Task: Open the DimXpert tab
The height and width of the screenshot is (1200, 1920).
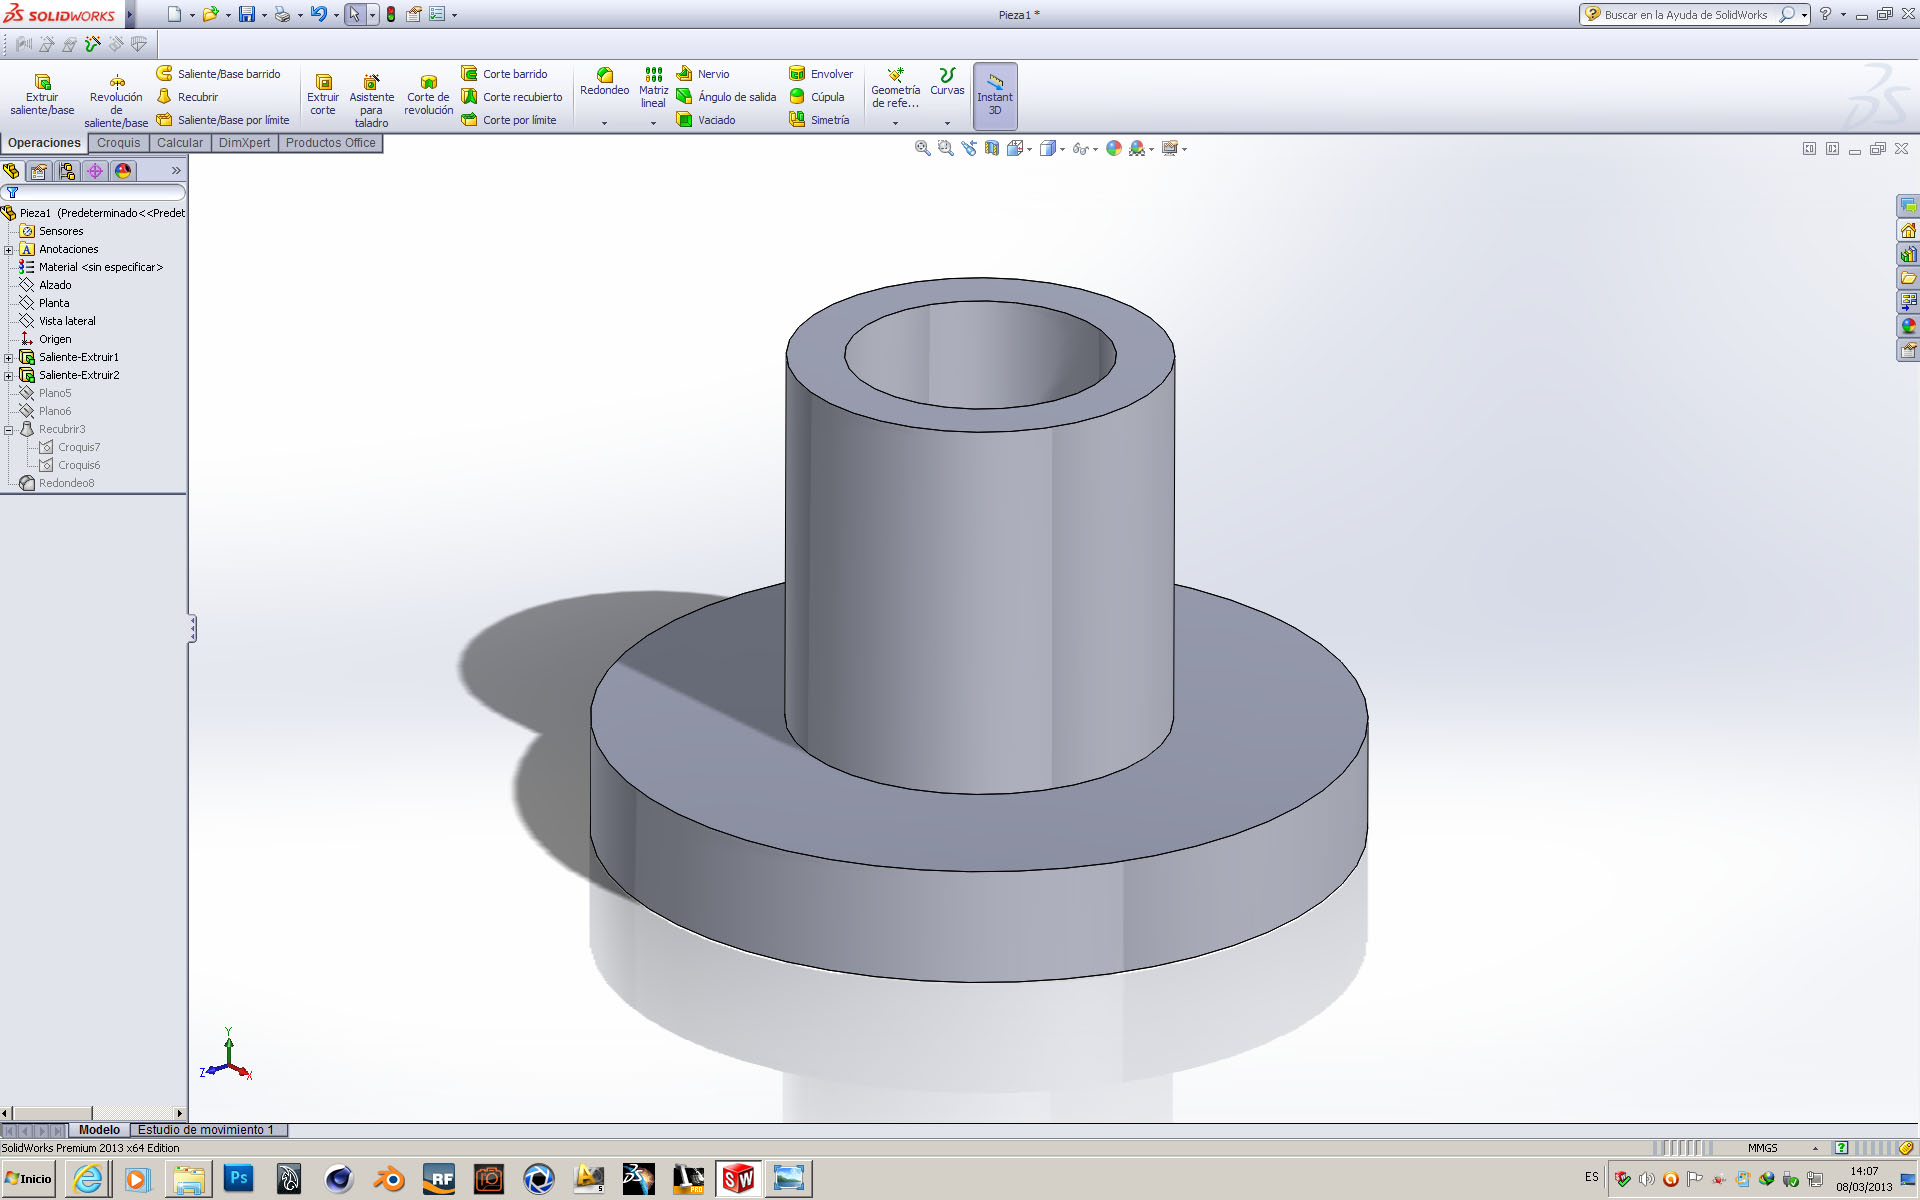Action: pos(244,143)
